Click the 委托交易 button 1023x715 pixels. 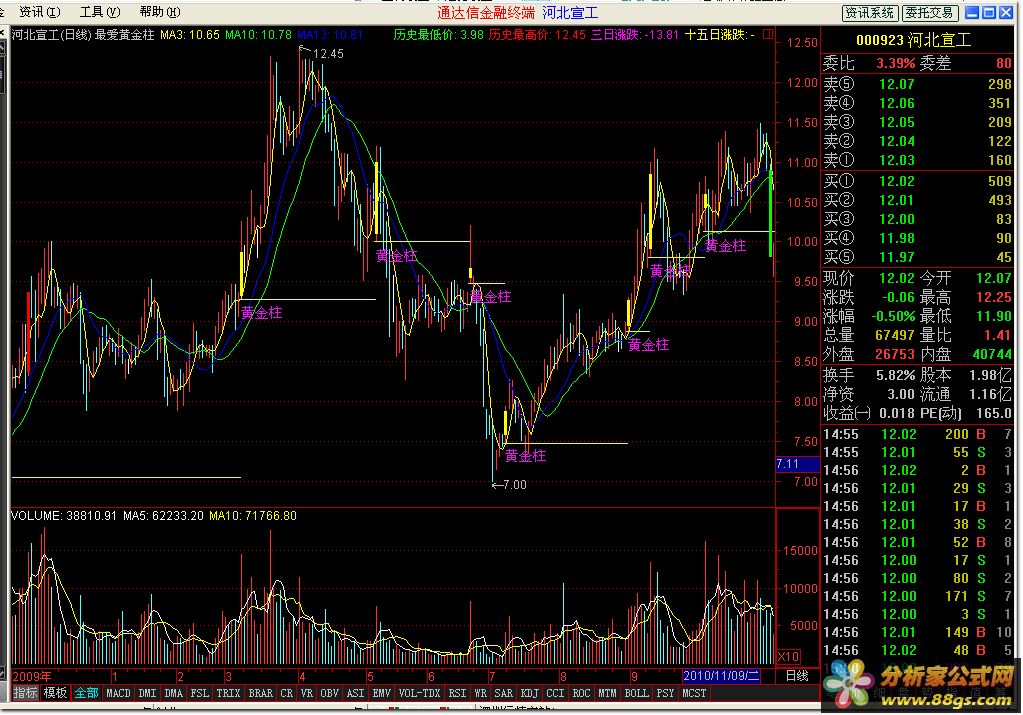pos(930,12)
